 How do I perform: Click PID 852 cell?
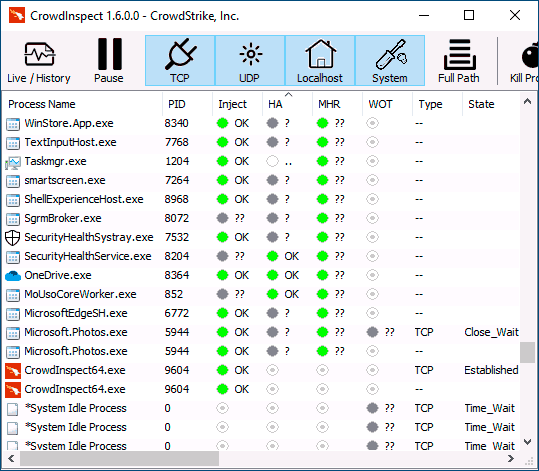pos(174,294)
